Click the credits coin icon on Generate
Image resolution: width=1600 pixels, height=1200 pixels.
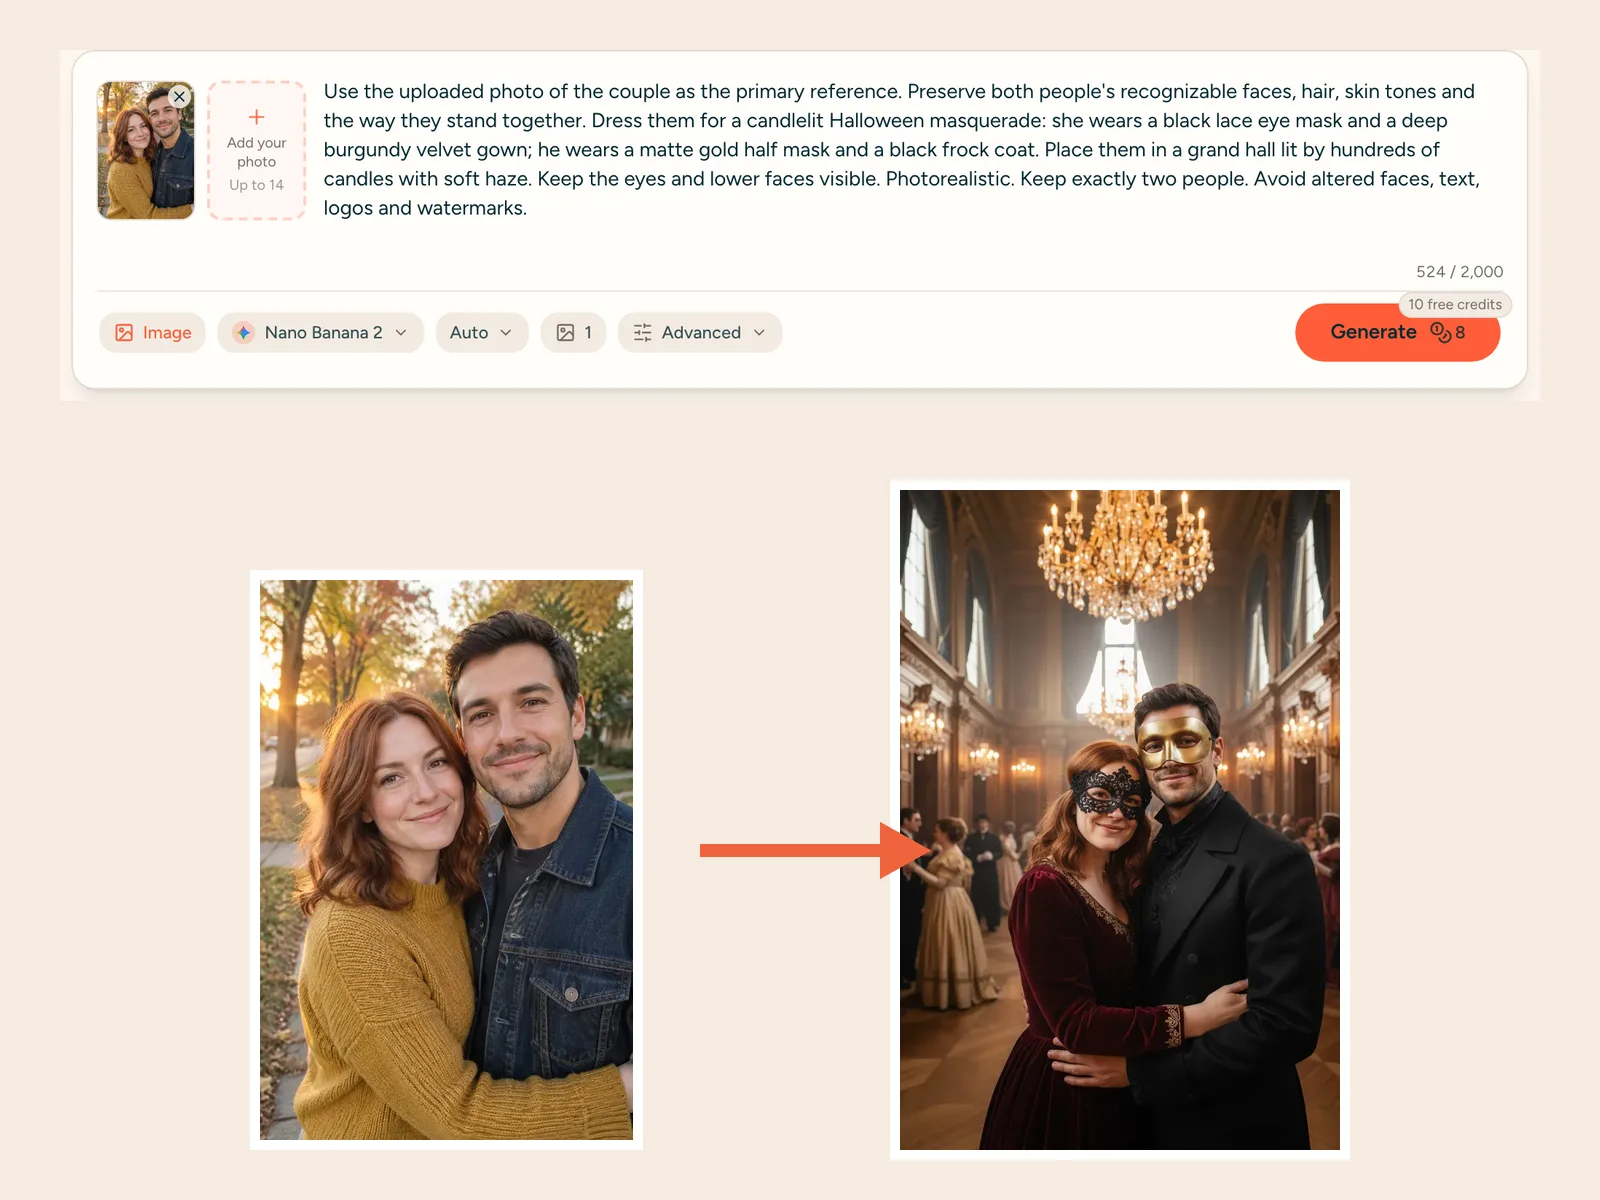click(x=1440, y=332)
